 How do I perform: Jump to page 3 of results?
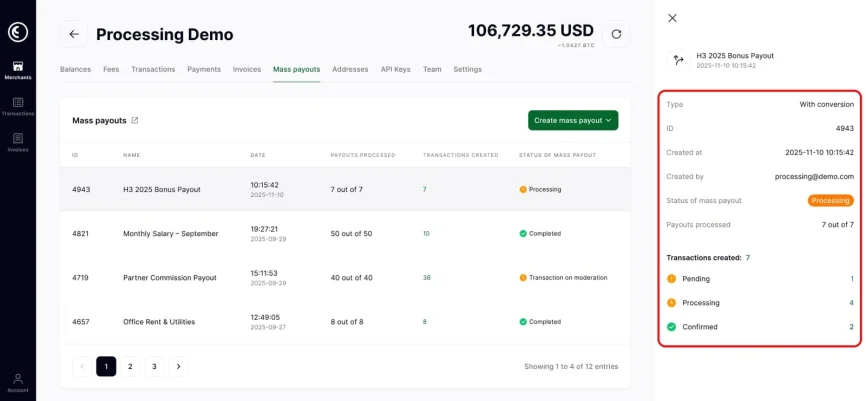coord(154,367)
